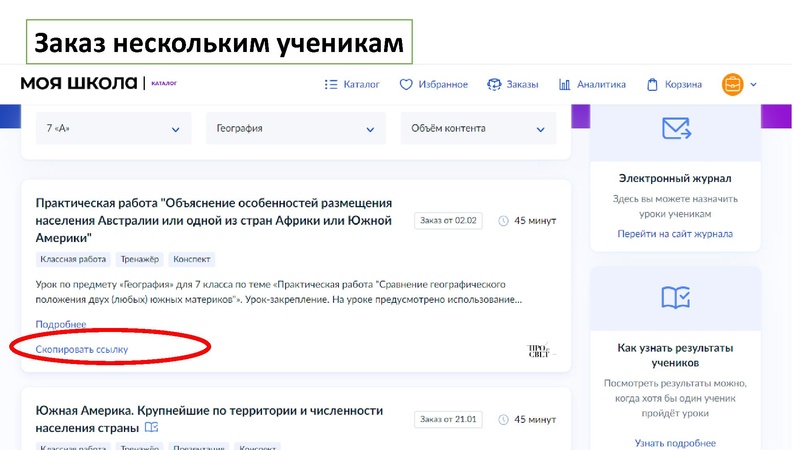Follow Перейти на сайт журнала link
Image resolution: width=800 pixels, height=450 pixels.
[x=675, y=234]
